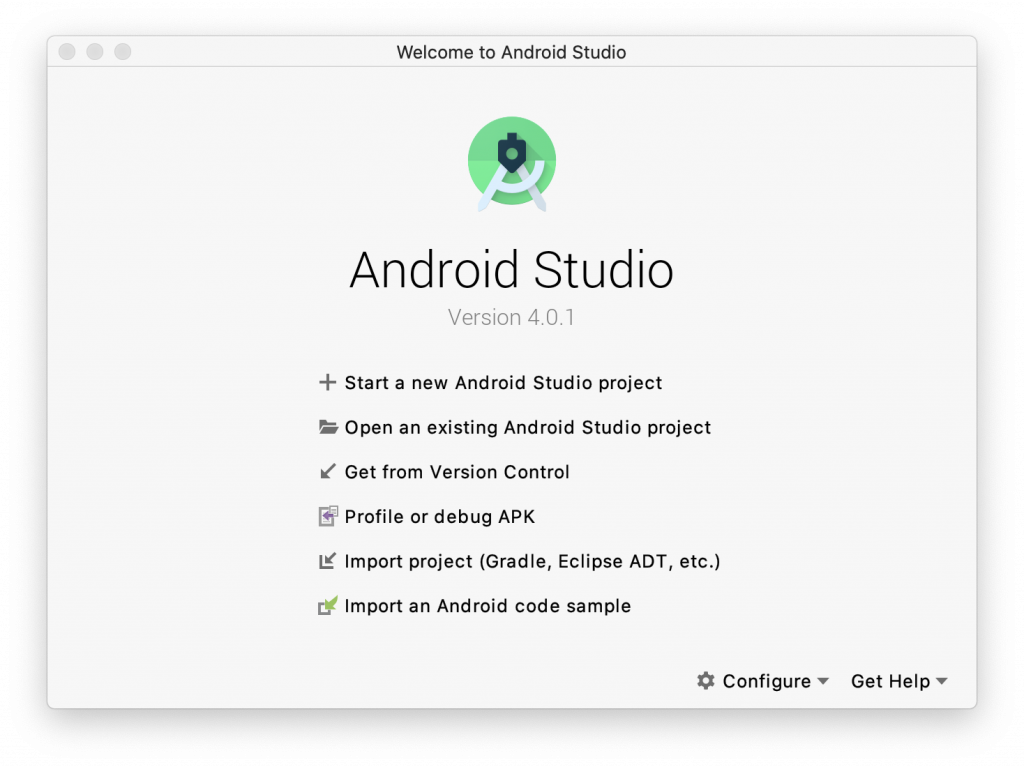Viewport: 1024px width, 767px height.
Task: Click the Android Studio logo
Action: (x=511, y=164)
